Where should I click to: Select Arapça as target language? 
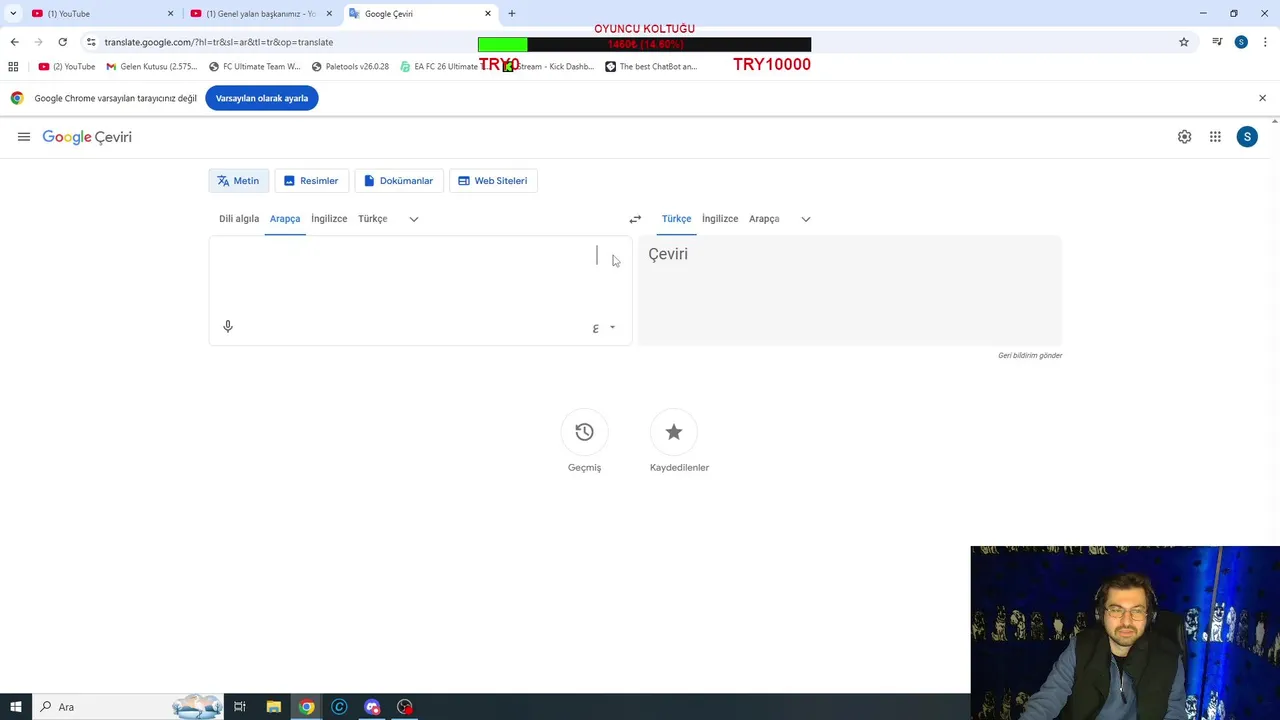point(764,219)
